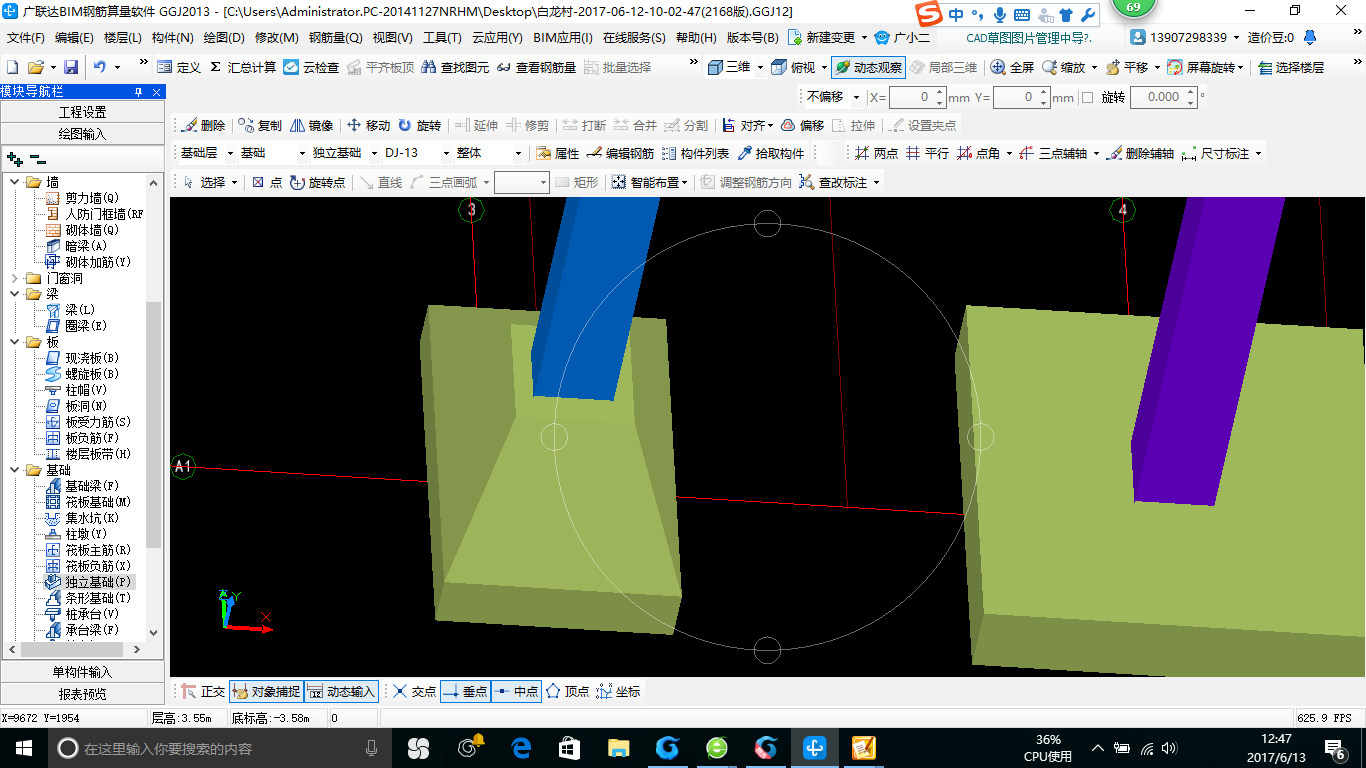
Task: Open the 帮助(H) menu
Action: 696,38
